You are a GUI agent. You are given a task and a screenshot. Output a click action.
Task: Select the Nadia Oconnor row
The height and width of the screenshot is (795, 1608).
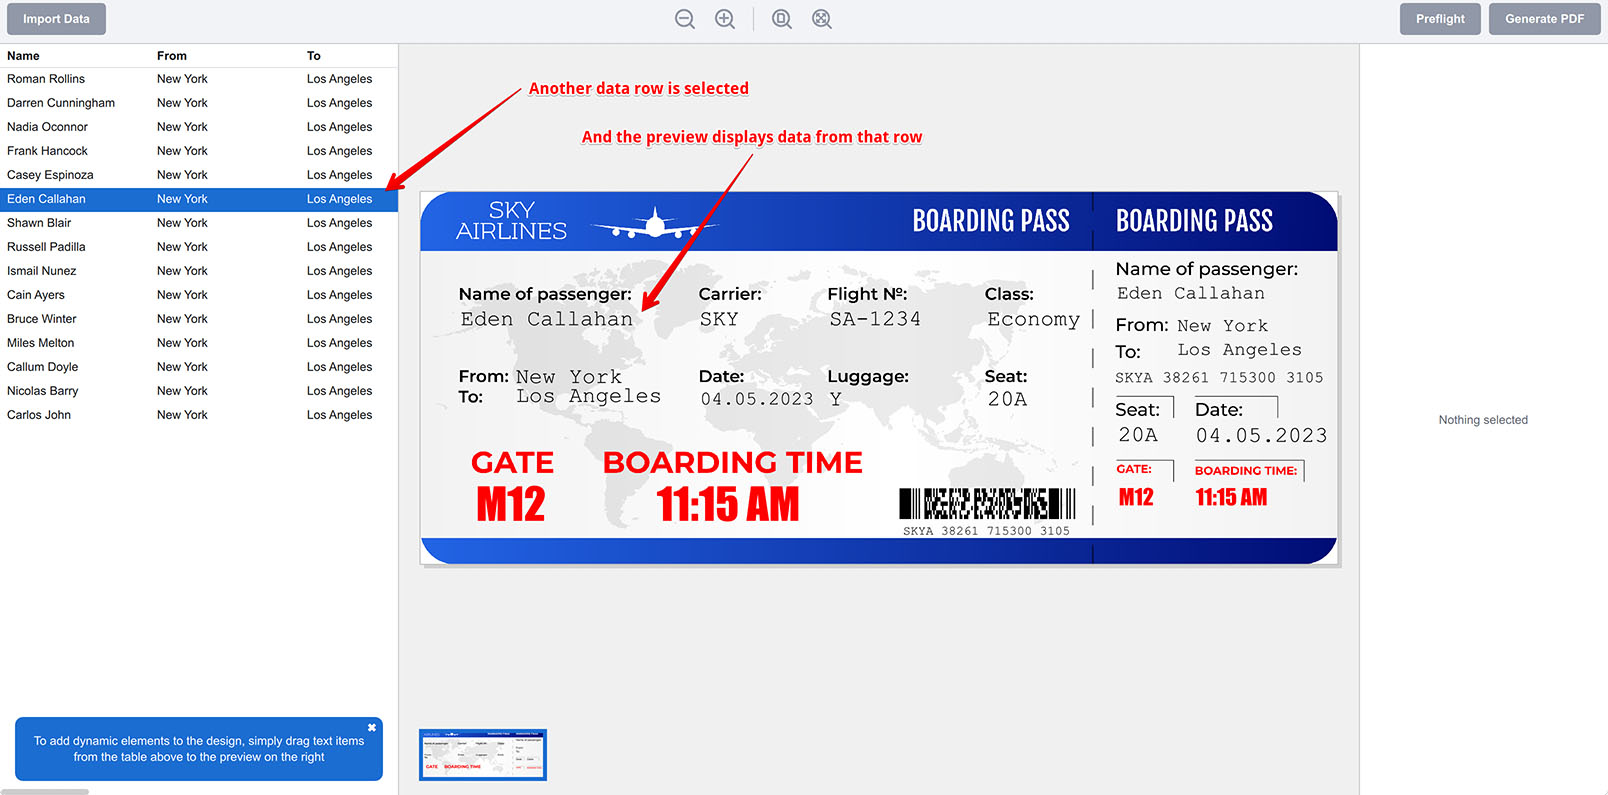click(x=199, y=127)
